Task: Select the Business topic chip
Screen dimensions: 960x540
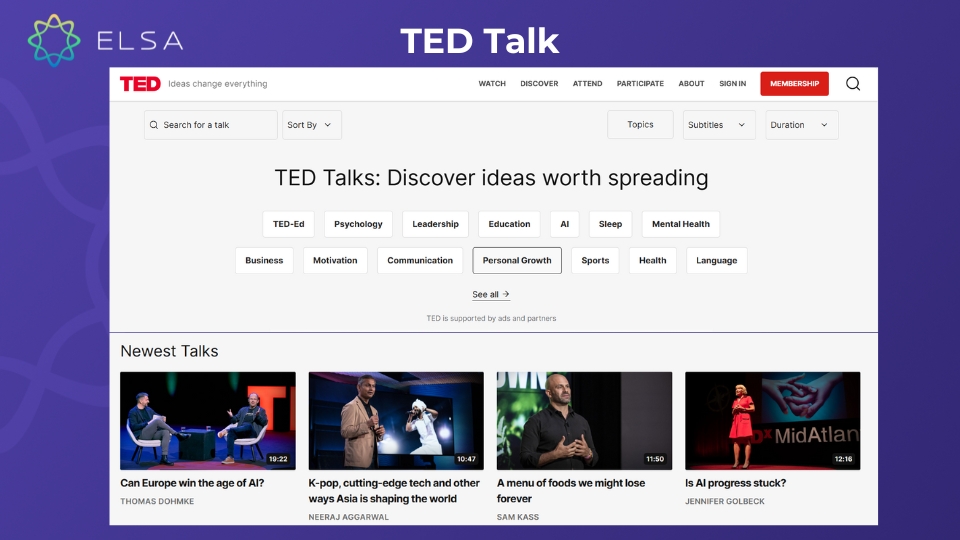Action: (264, 260)
